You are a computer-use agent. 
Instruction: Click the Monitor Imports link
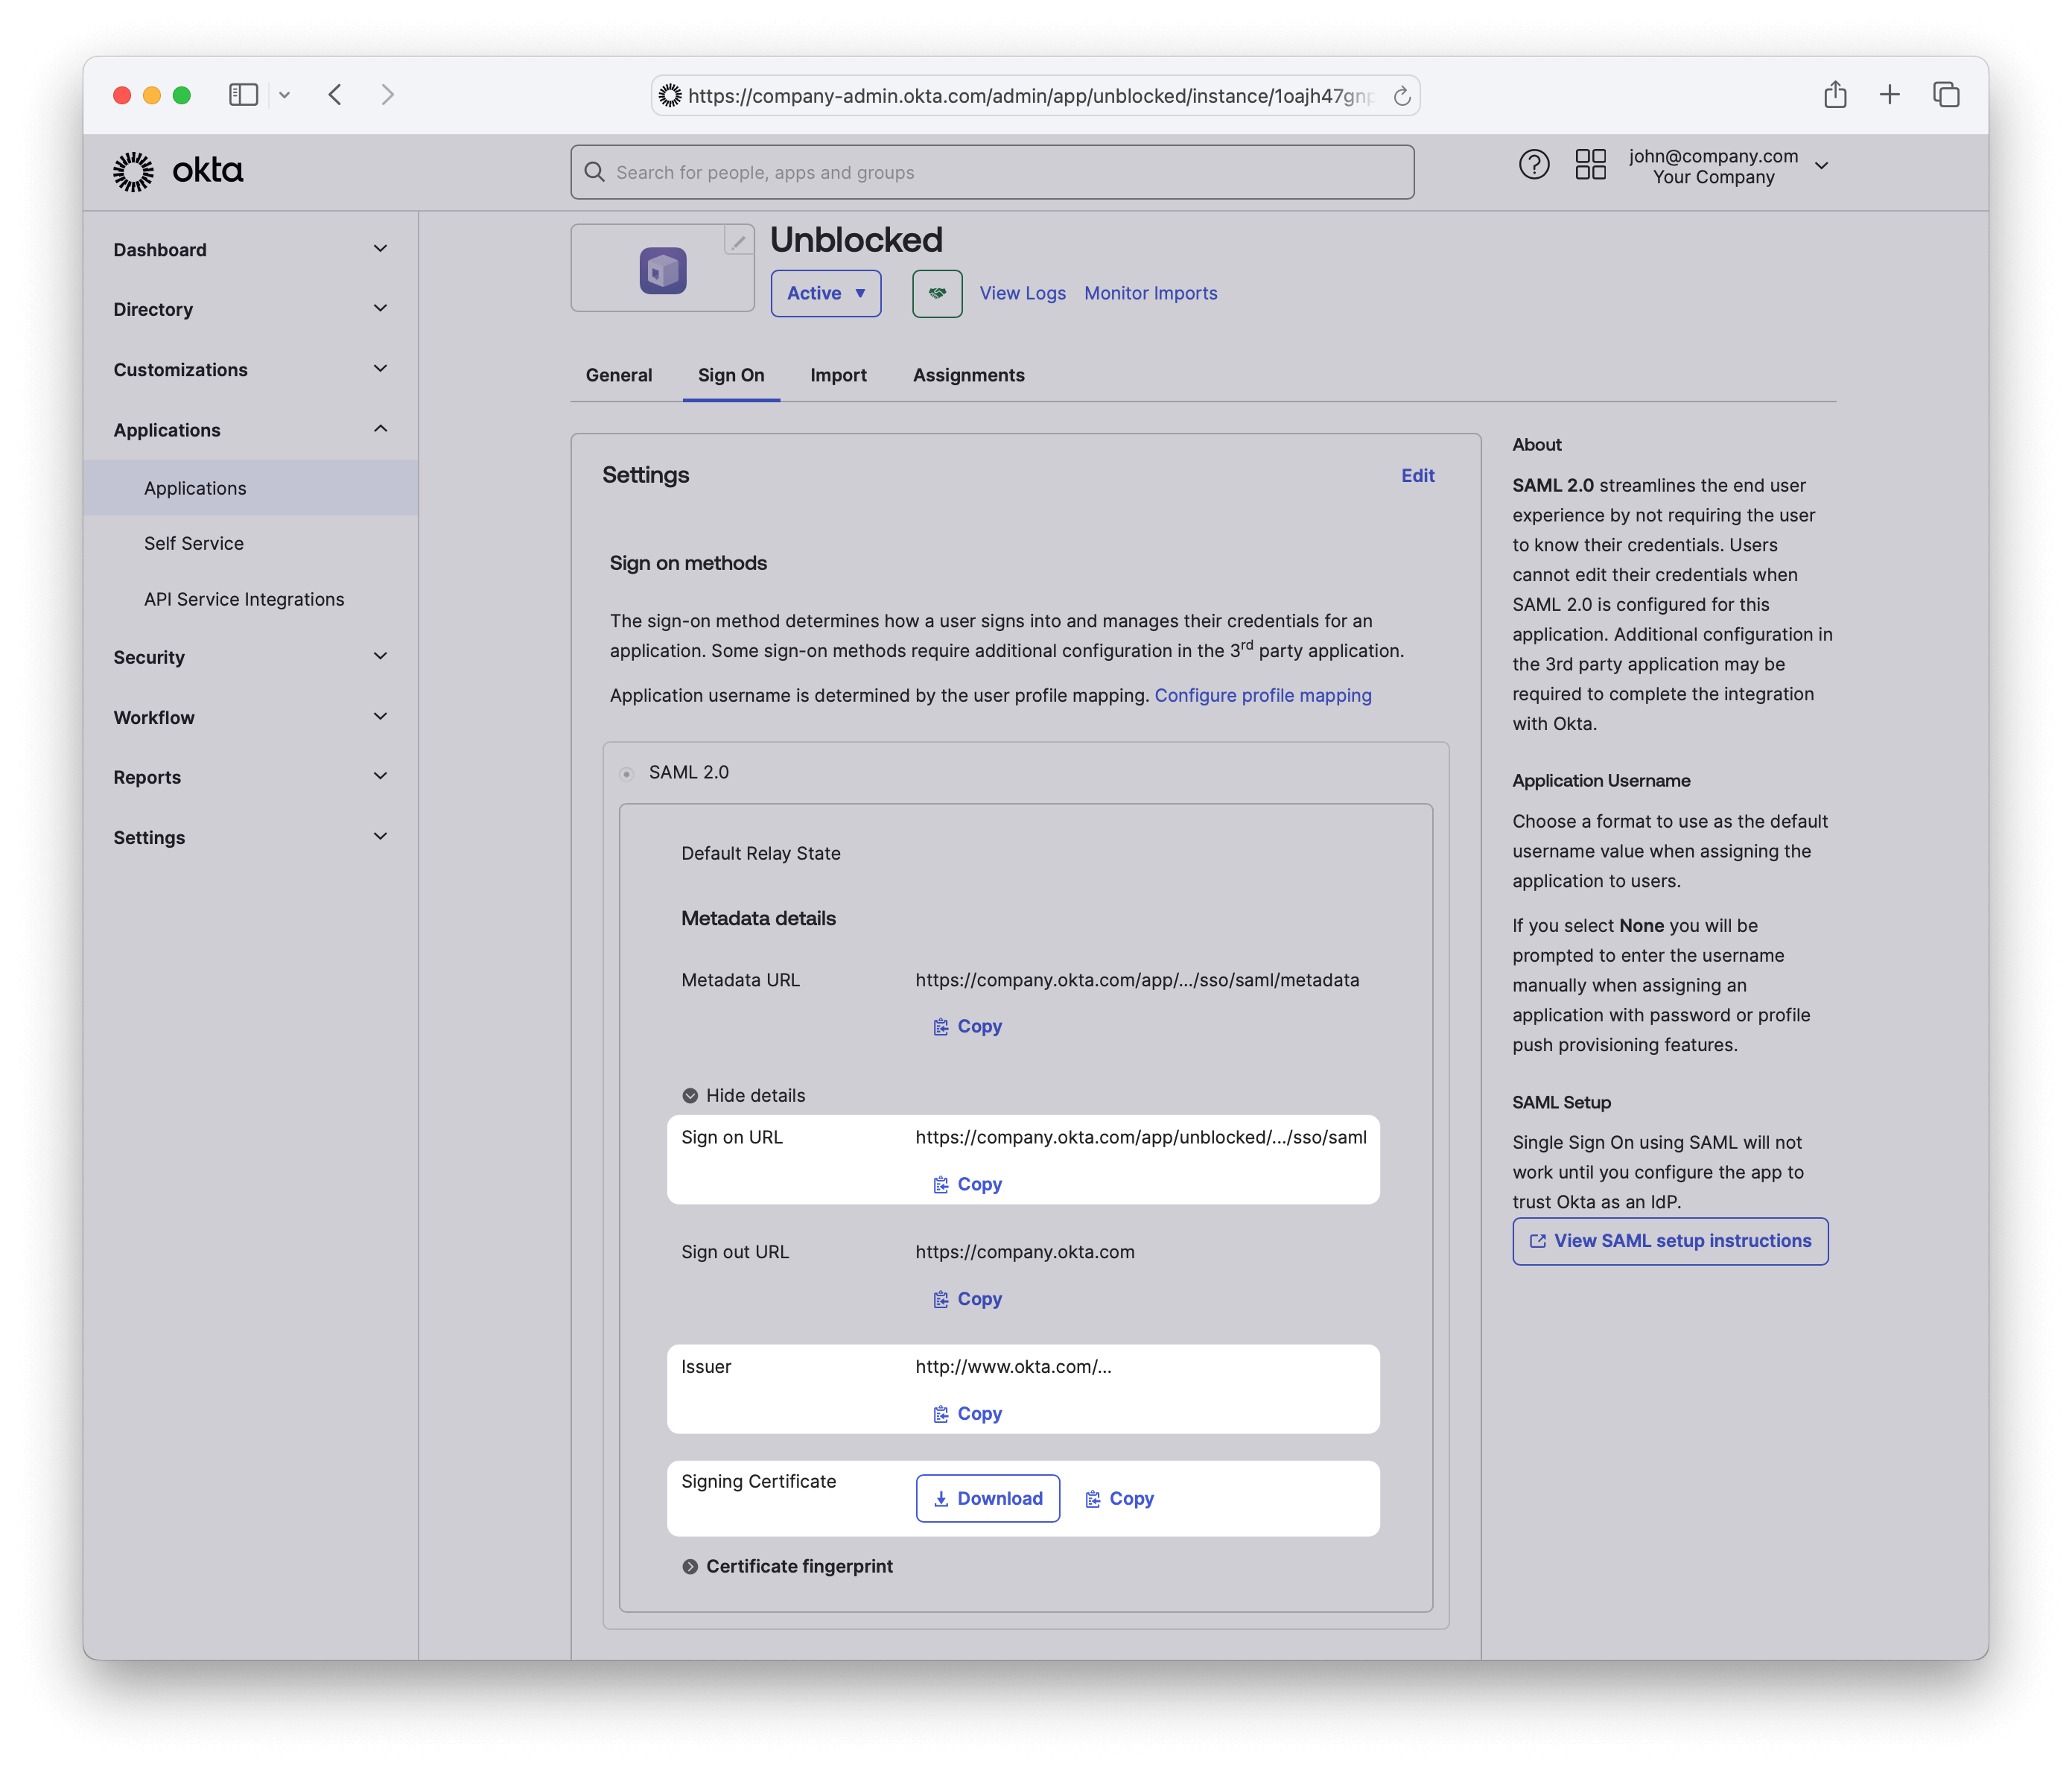(x=1150, y=293)
